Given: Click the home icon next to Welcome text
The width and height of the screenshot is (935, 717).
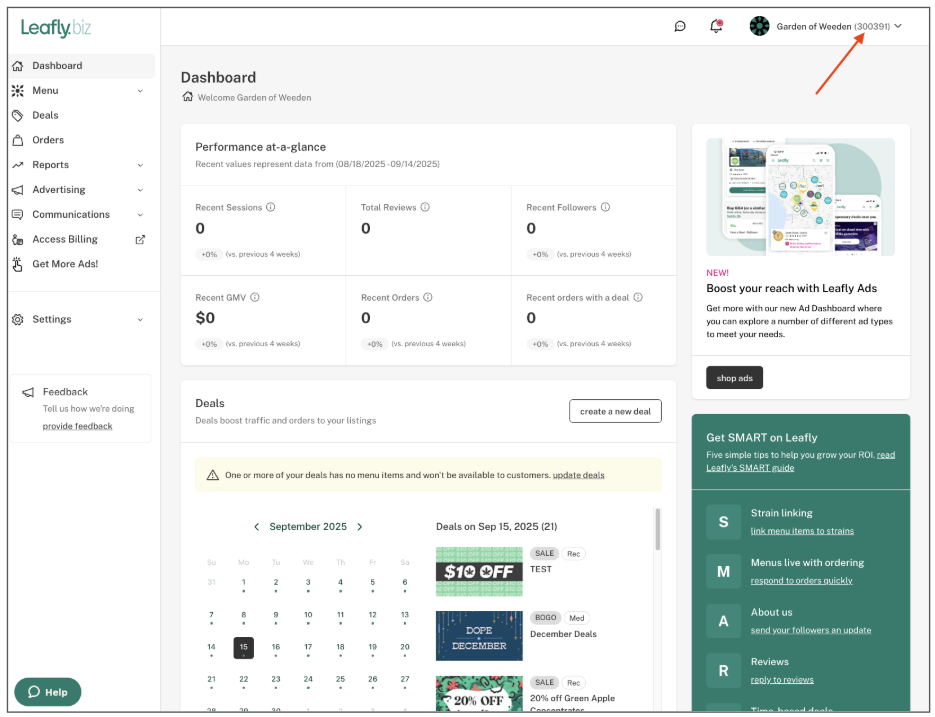Looking at the screenshot, I should 187,97.
